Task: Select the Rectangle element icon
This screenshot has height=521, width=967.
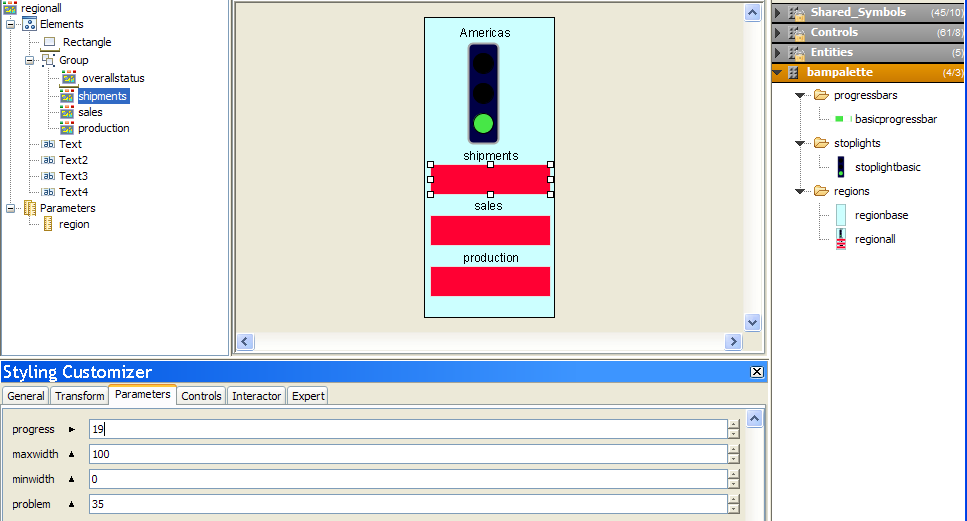Action: click(x=50, y=43)
